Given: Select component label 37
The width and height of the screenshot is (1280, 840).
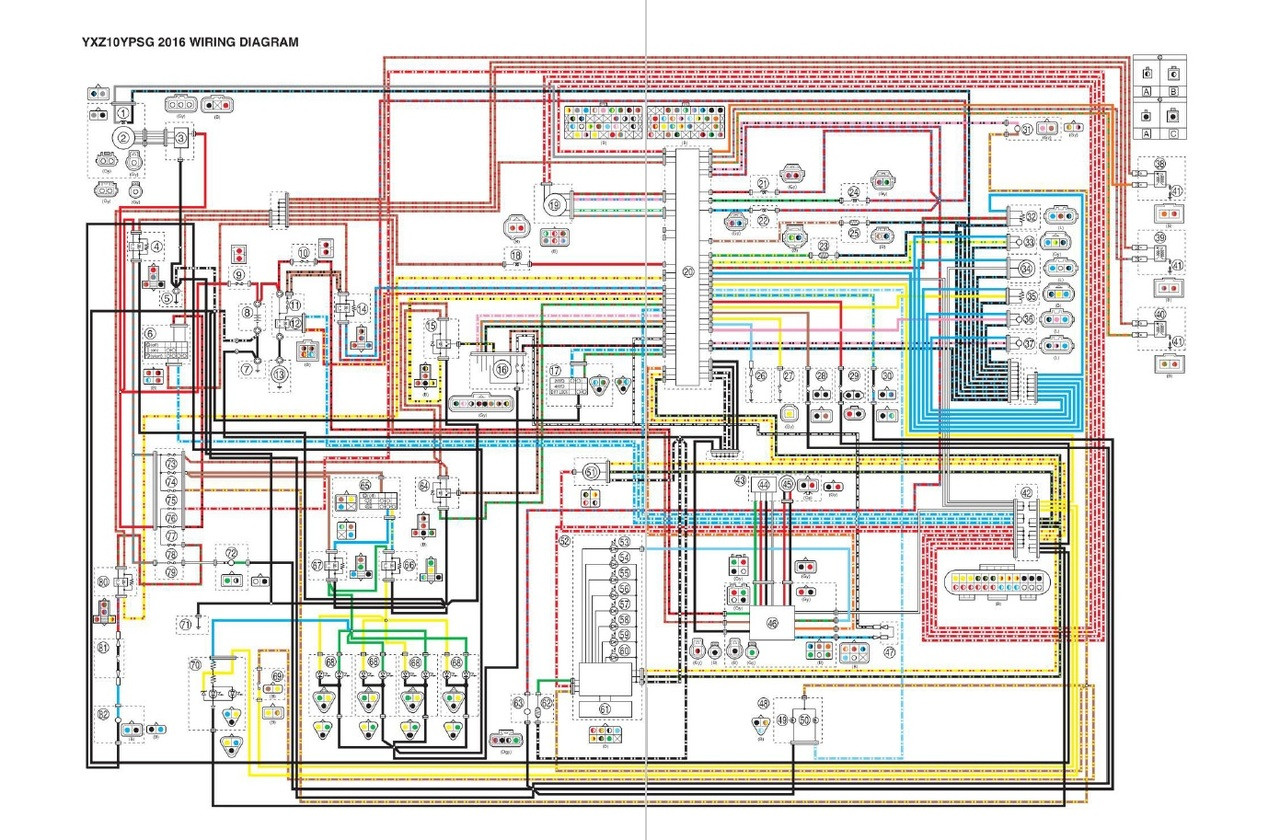Looking at the screenshot, I should click(1031, 343).
